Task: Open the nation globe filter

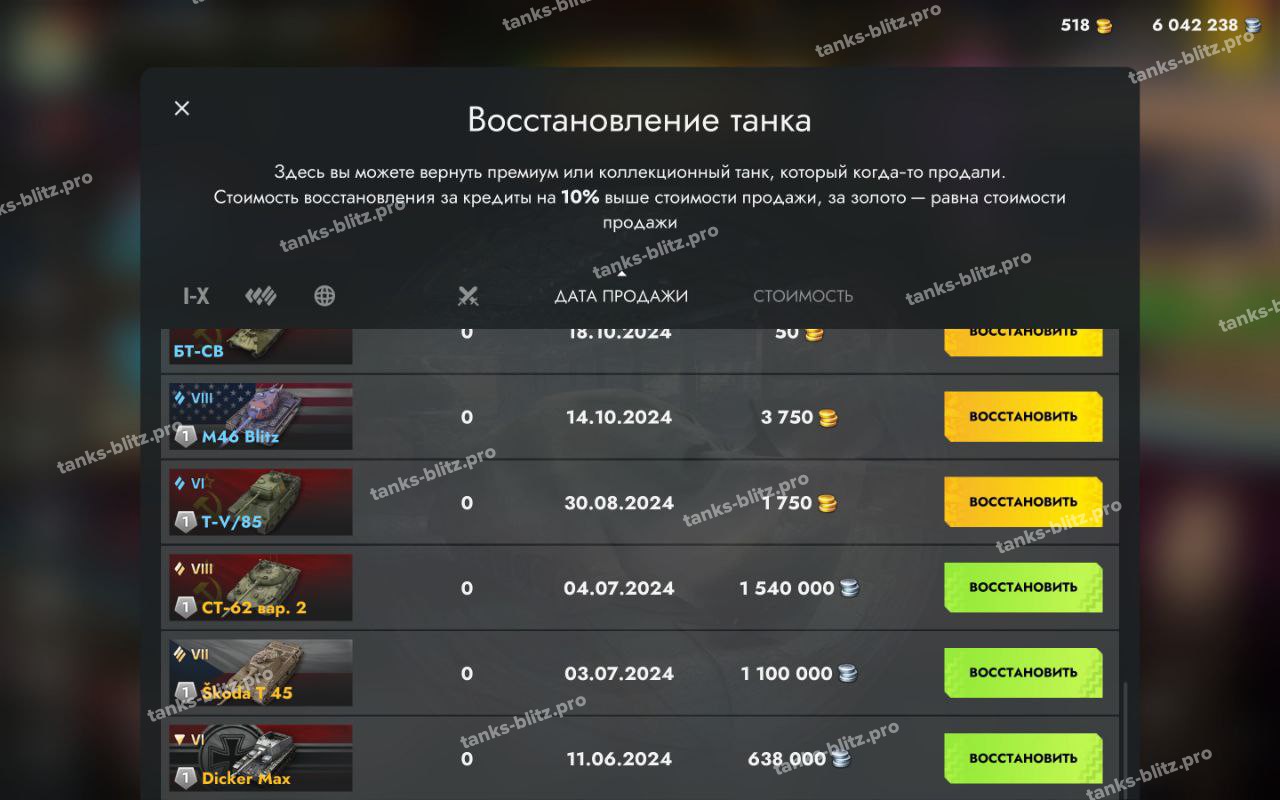Action: (324, 296)
